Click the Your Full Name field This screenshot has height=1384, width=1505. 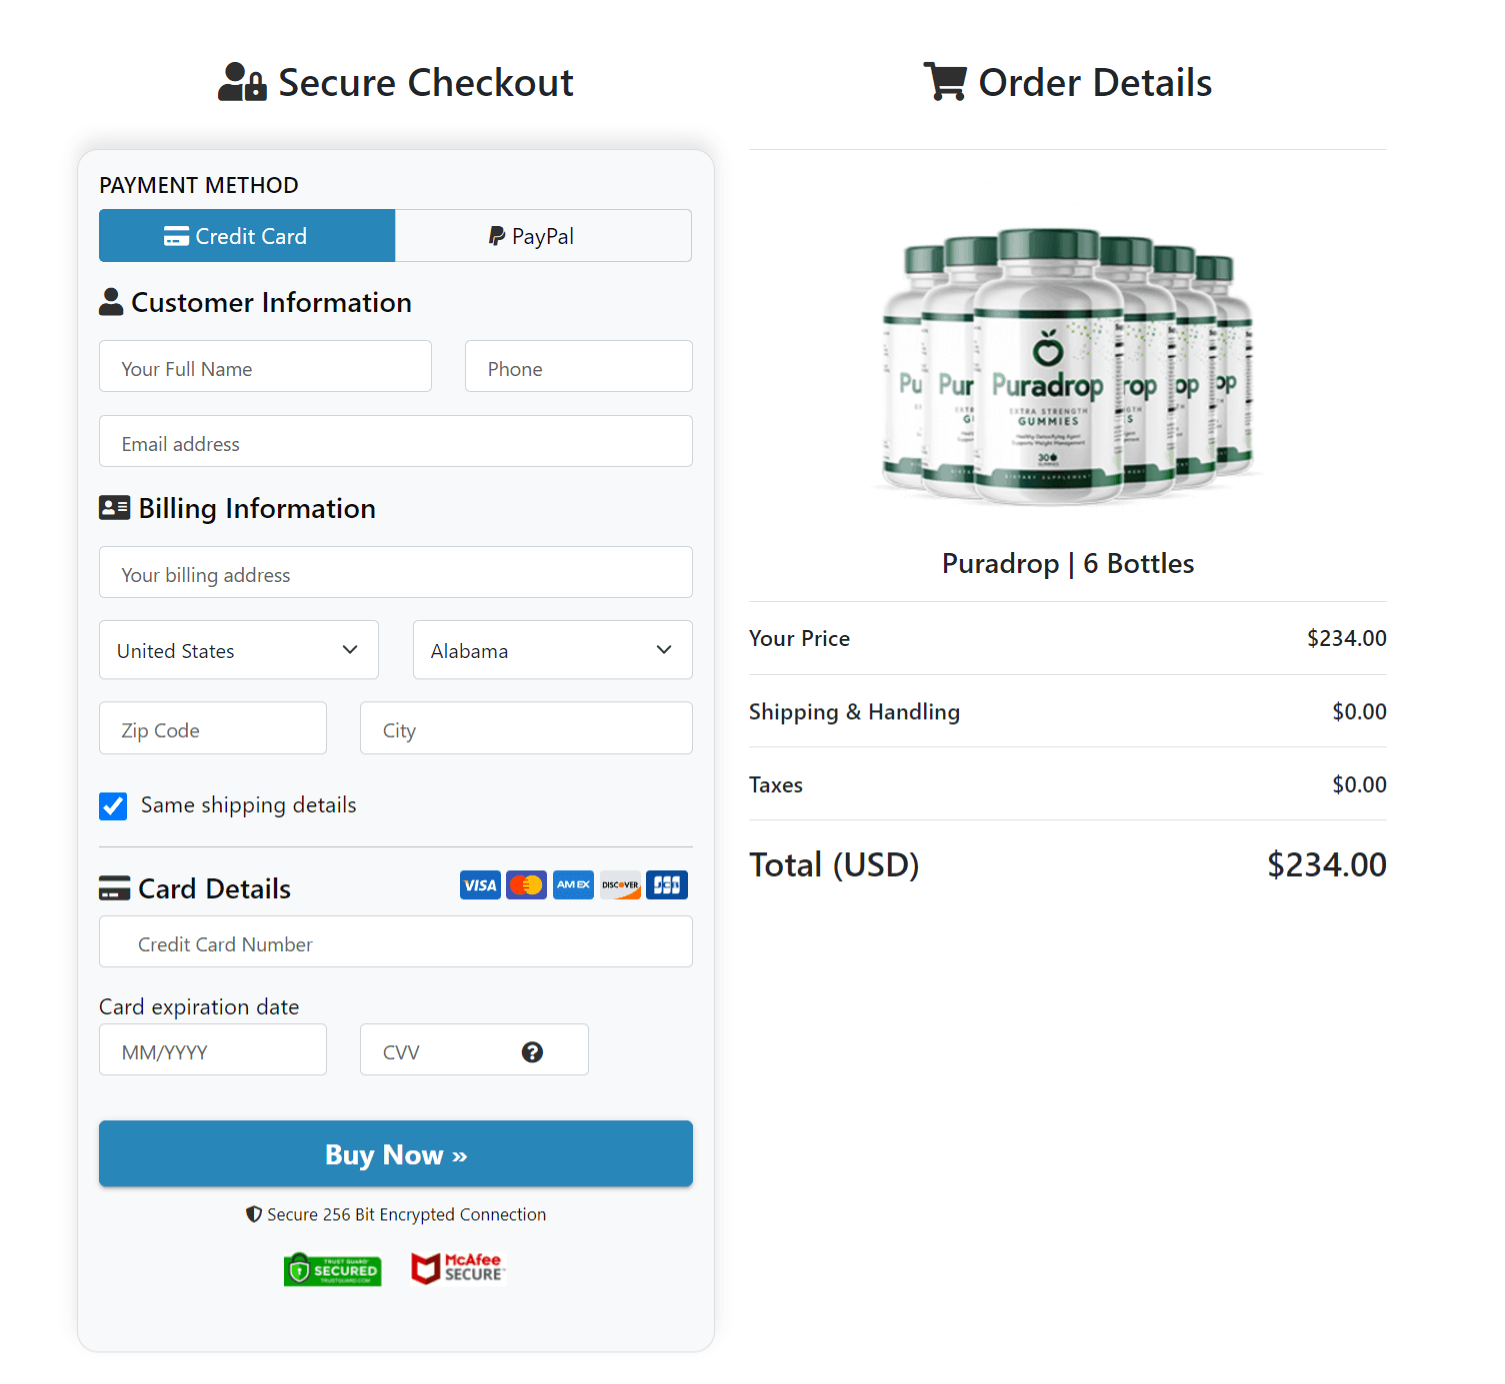[x=265, y=366]
